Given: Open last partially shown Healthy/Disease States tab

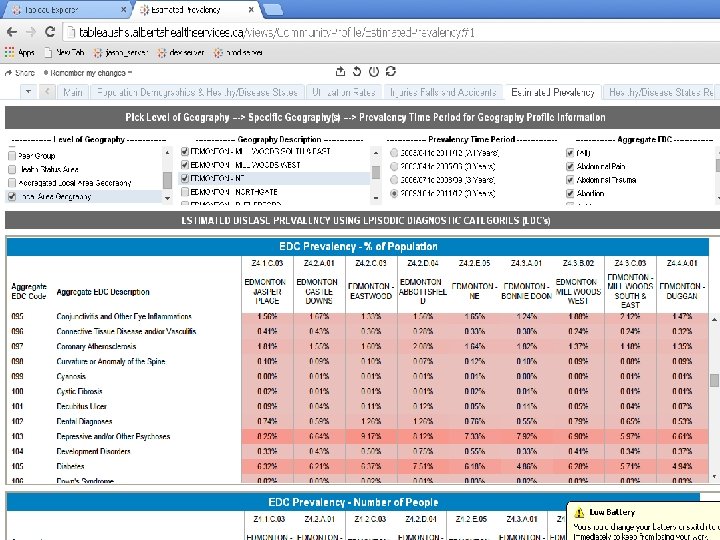Looking at the screenshot, I should coord(660,92).
